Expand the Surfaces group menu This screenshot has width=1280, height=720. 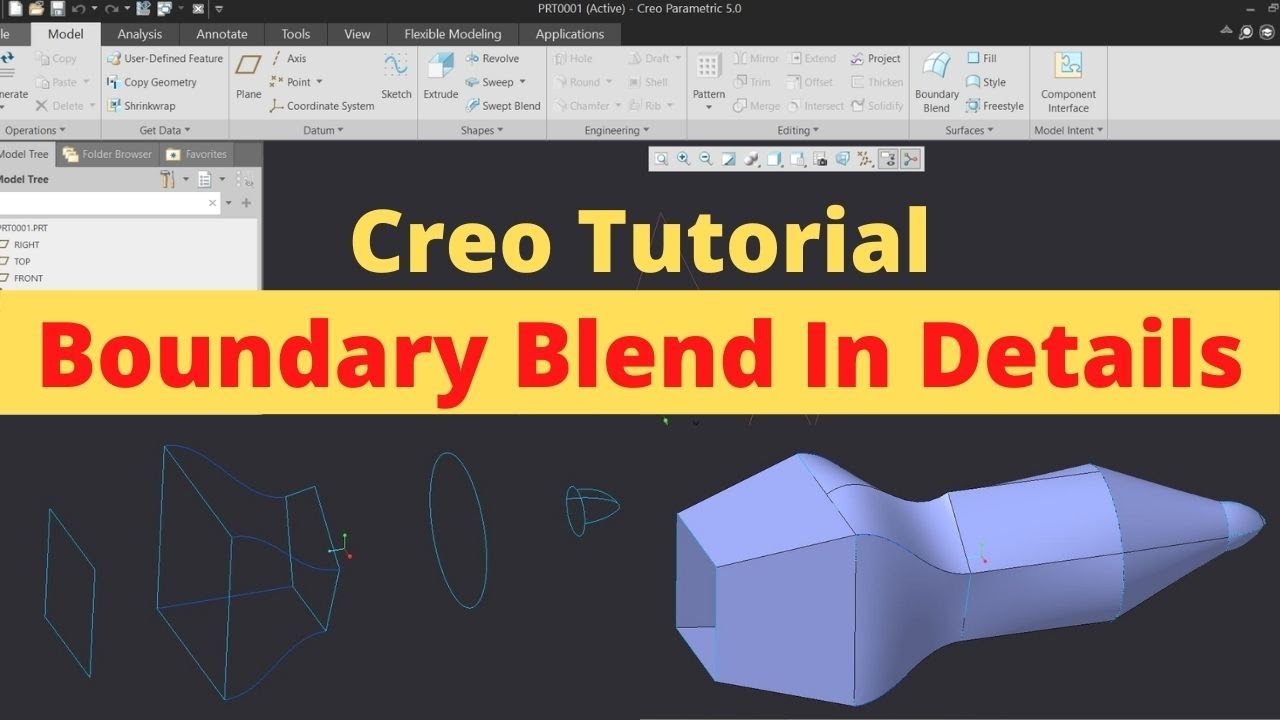(970, 130)
